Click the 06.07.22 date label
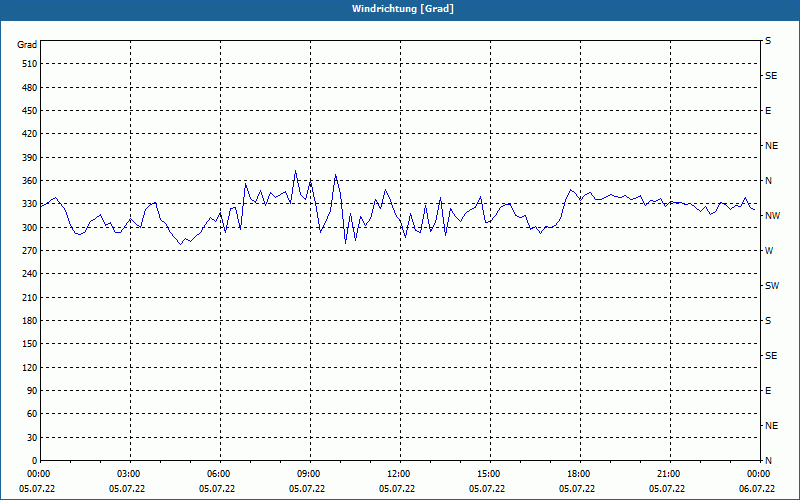 pos(757,489)
